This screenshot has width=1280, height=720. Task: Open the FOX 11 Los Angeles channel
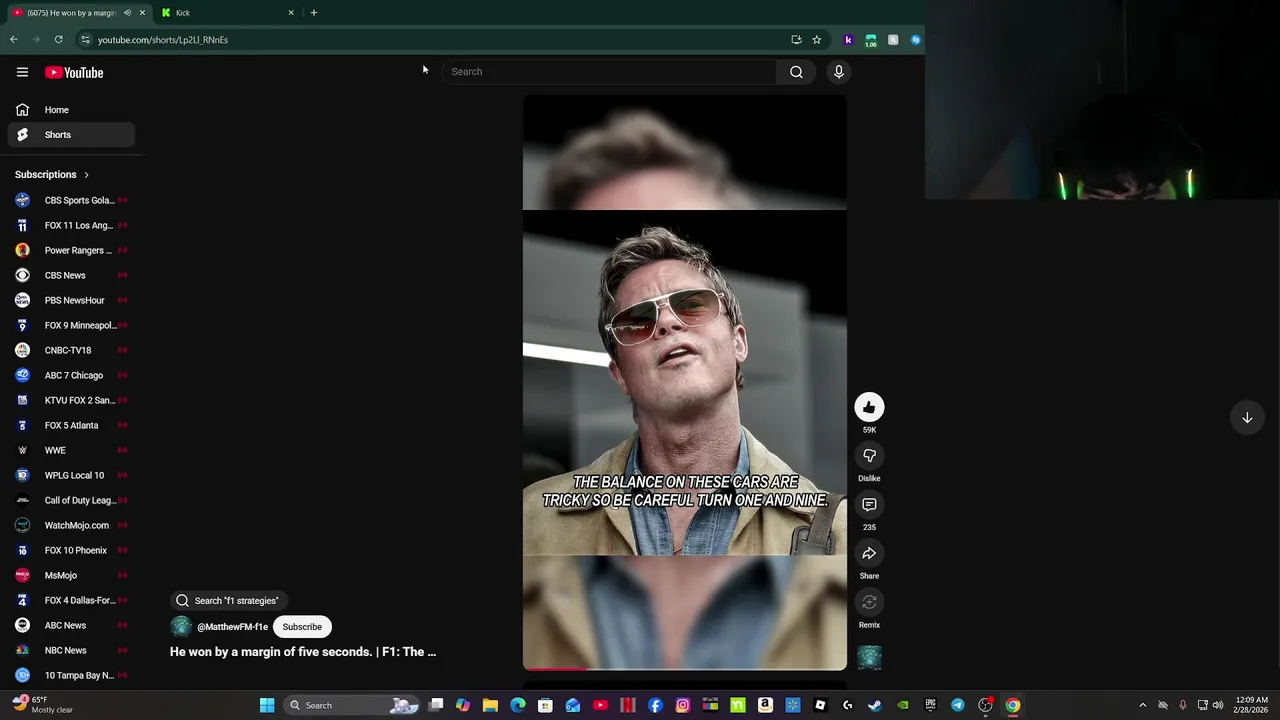pyautogui.click(x=71, y=225)
